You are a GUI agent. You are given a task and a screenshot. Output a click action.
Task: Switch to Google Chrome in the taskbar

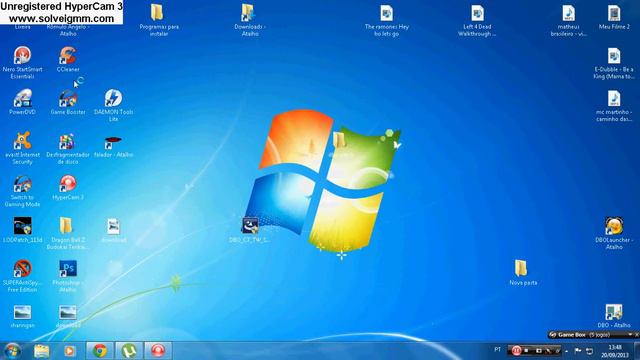click(x=100, y=351)
